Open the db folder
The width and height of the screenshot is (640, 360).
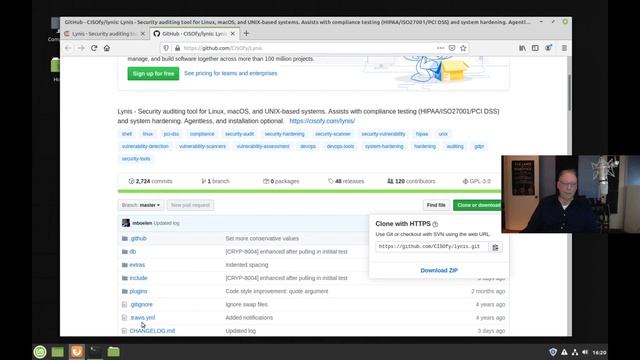[x=133, y=252]
